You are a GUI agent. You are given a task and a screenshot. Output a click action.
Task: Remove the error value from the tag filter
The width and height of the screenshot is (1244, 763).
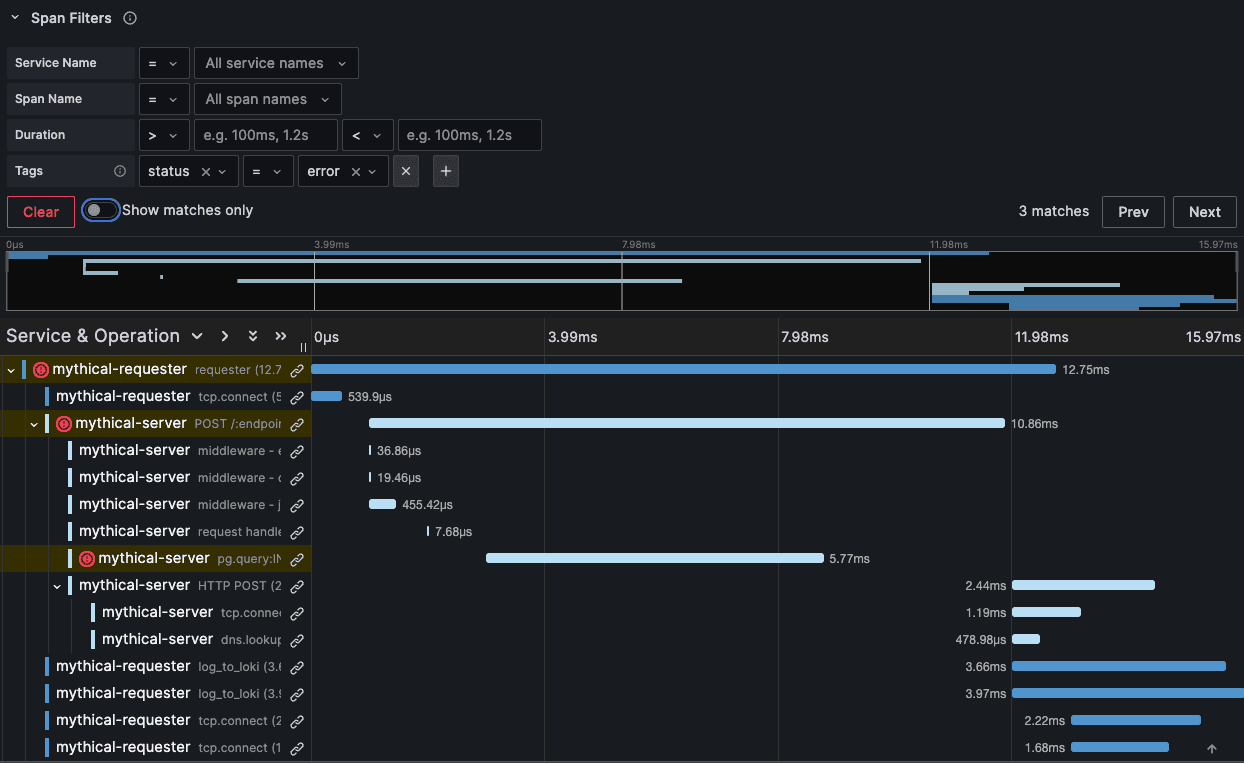358,171
